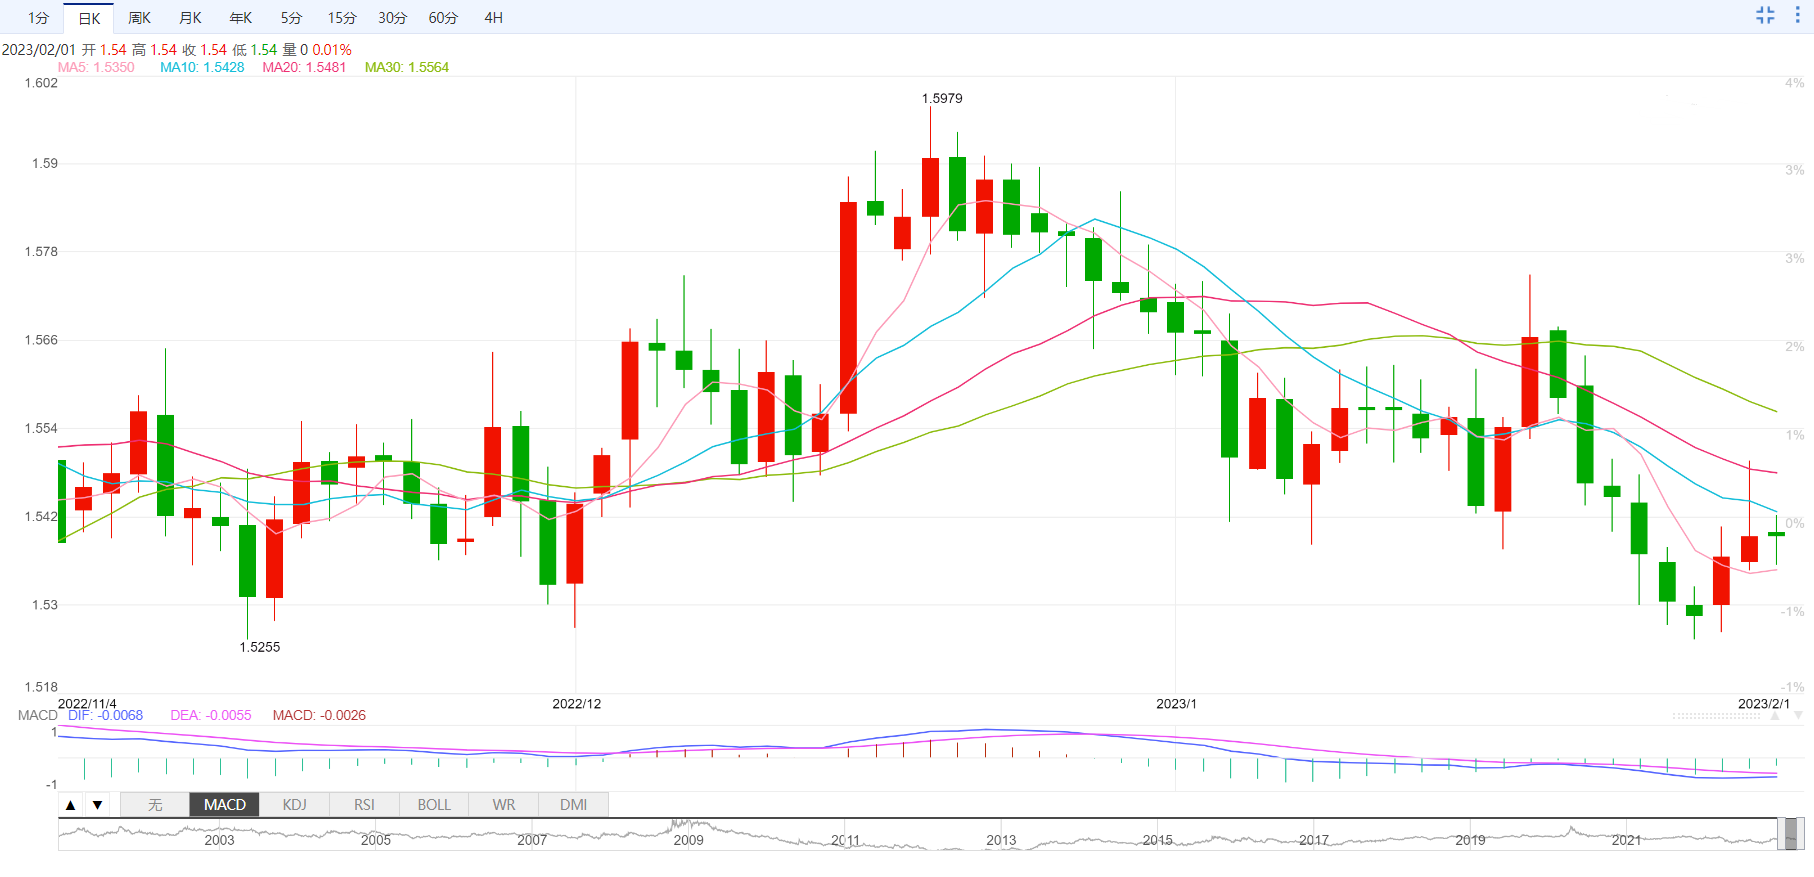Select the WR indicator
The width and height of the screenshot is (1814, 877).
(504, 805)
